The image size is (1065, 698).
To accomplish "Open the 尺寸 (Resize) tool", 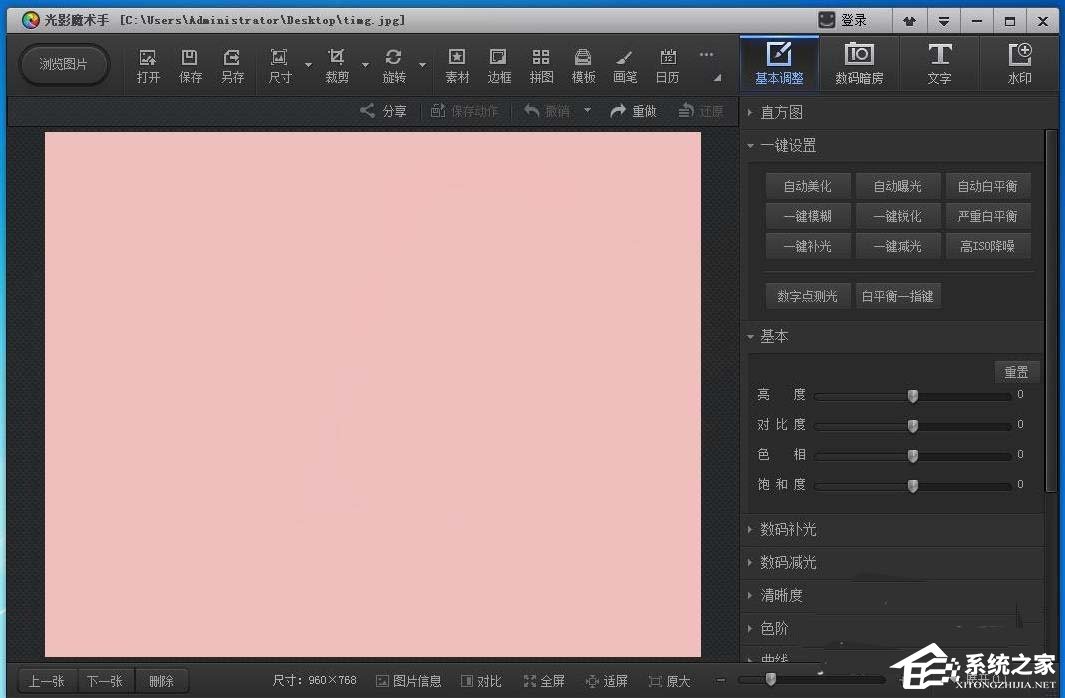I will coord(280,64).
